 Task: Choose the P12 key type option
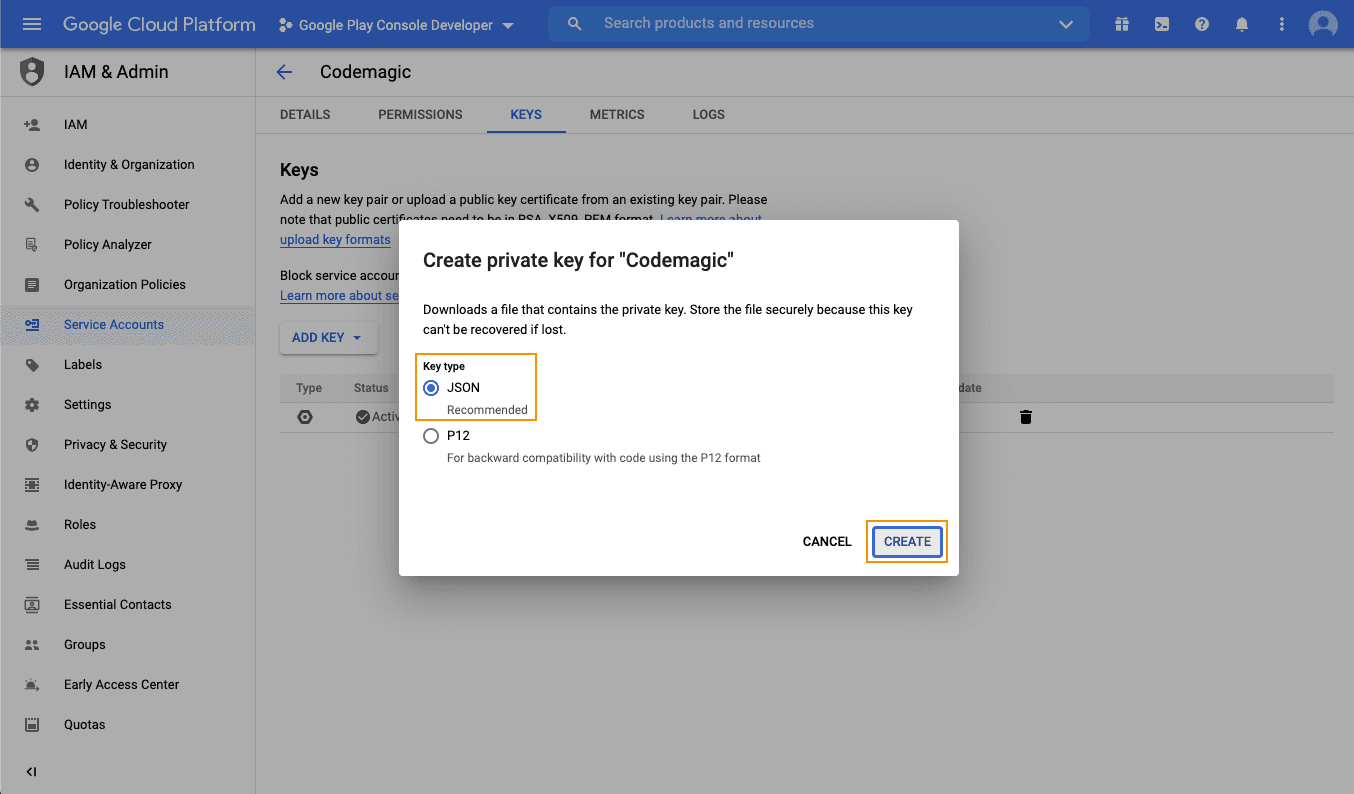pyautogui.click(x=431, y=435)
